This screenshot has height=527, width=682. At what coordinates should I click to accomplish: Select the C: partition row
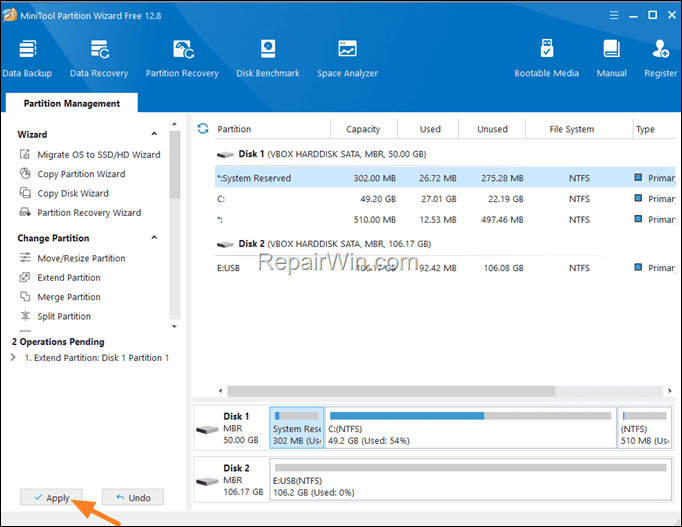tap(445, 199)
